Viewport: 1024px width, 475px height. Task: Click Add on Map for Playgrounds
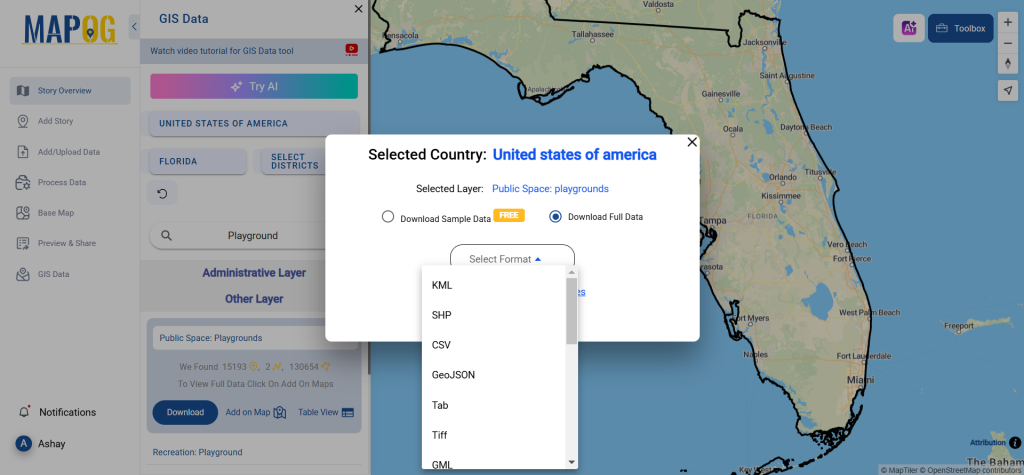(256, 412)
